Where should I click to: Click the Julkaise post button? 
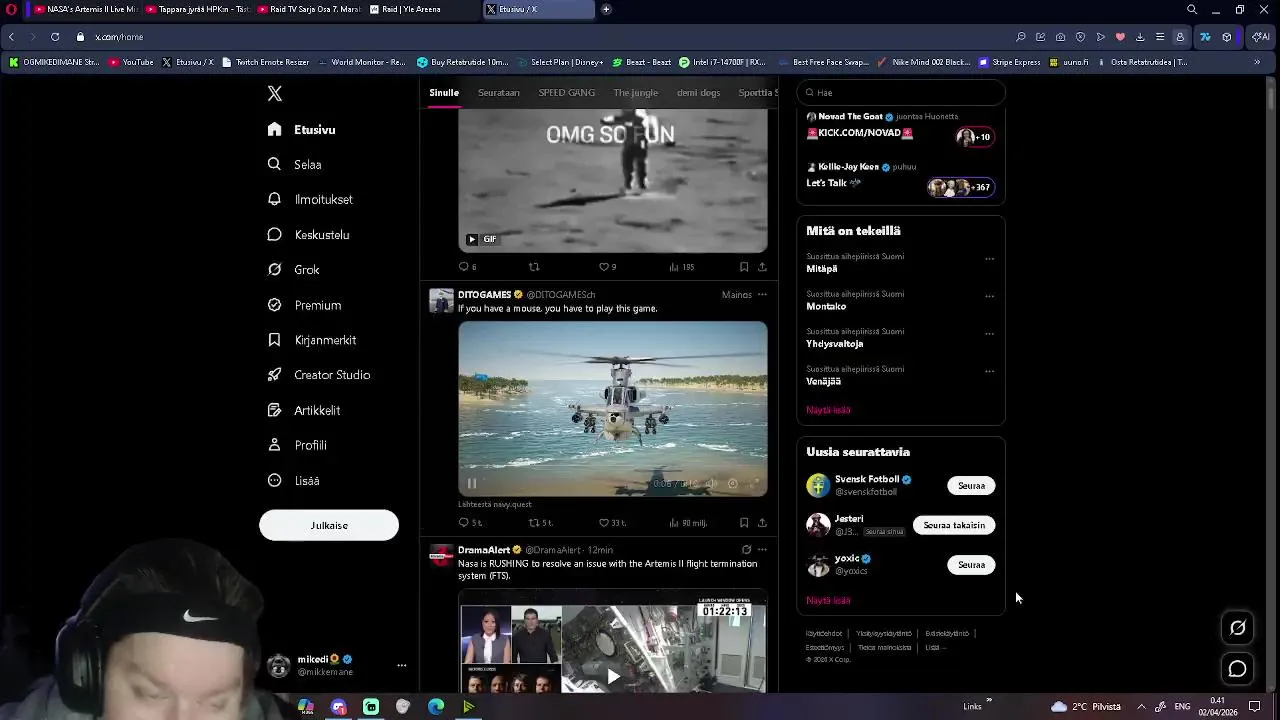(x=329, y=525)
